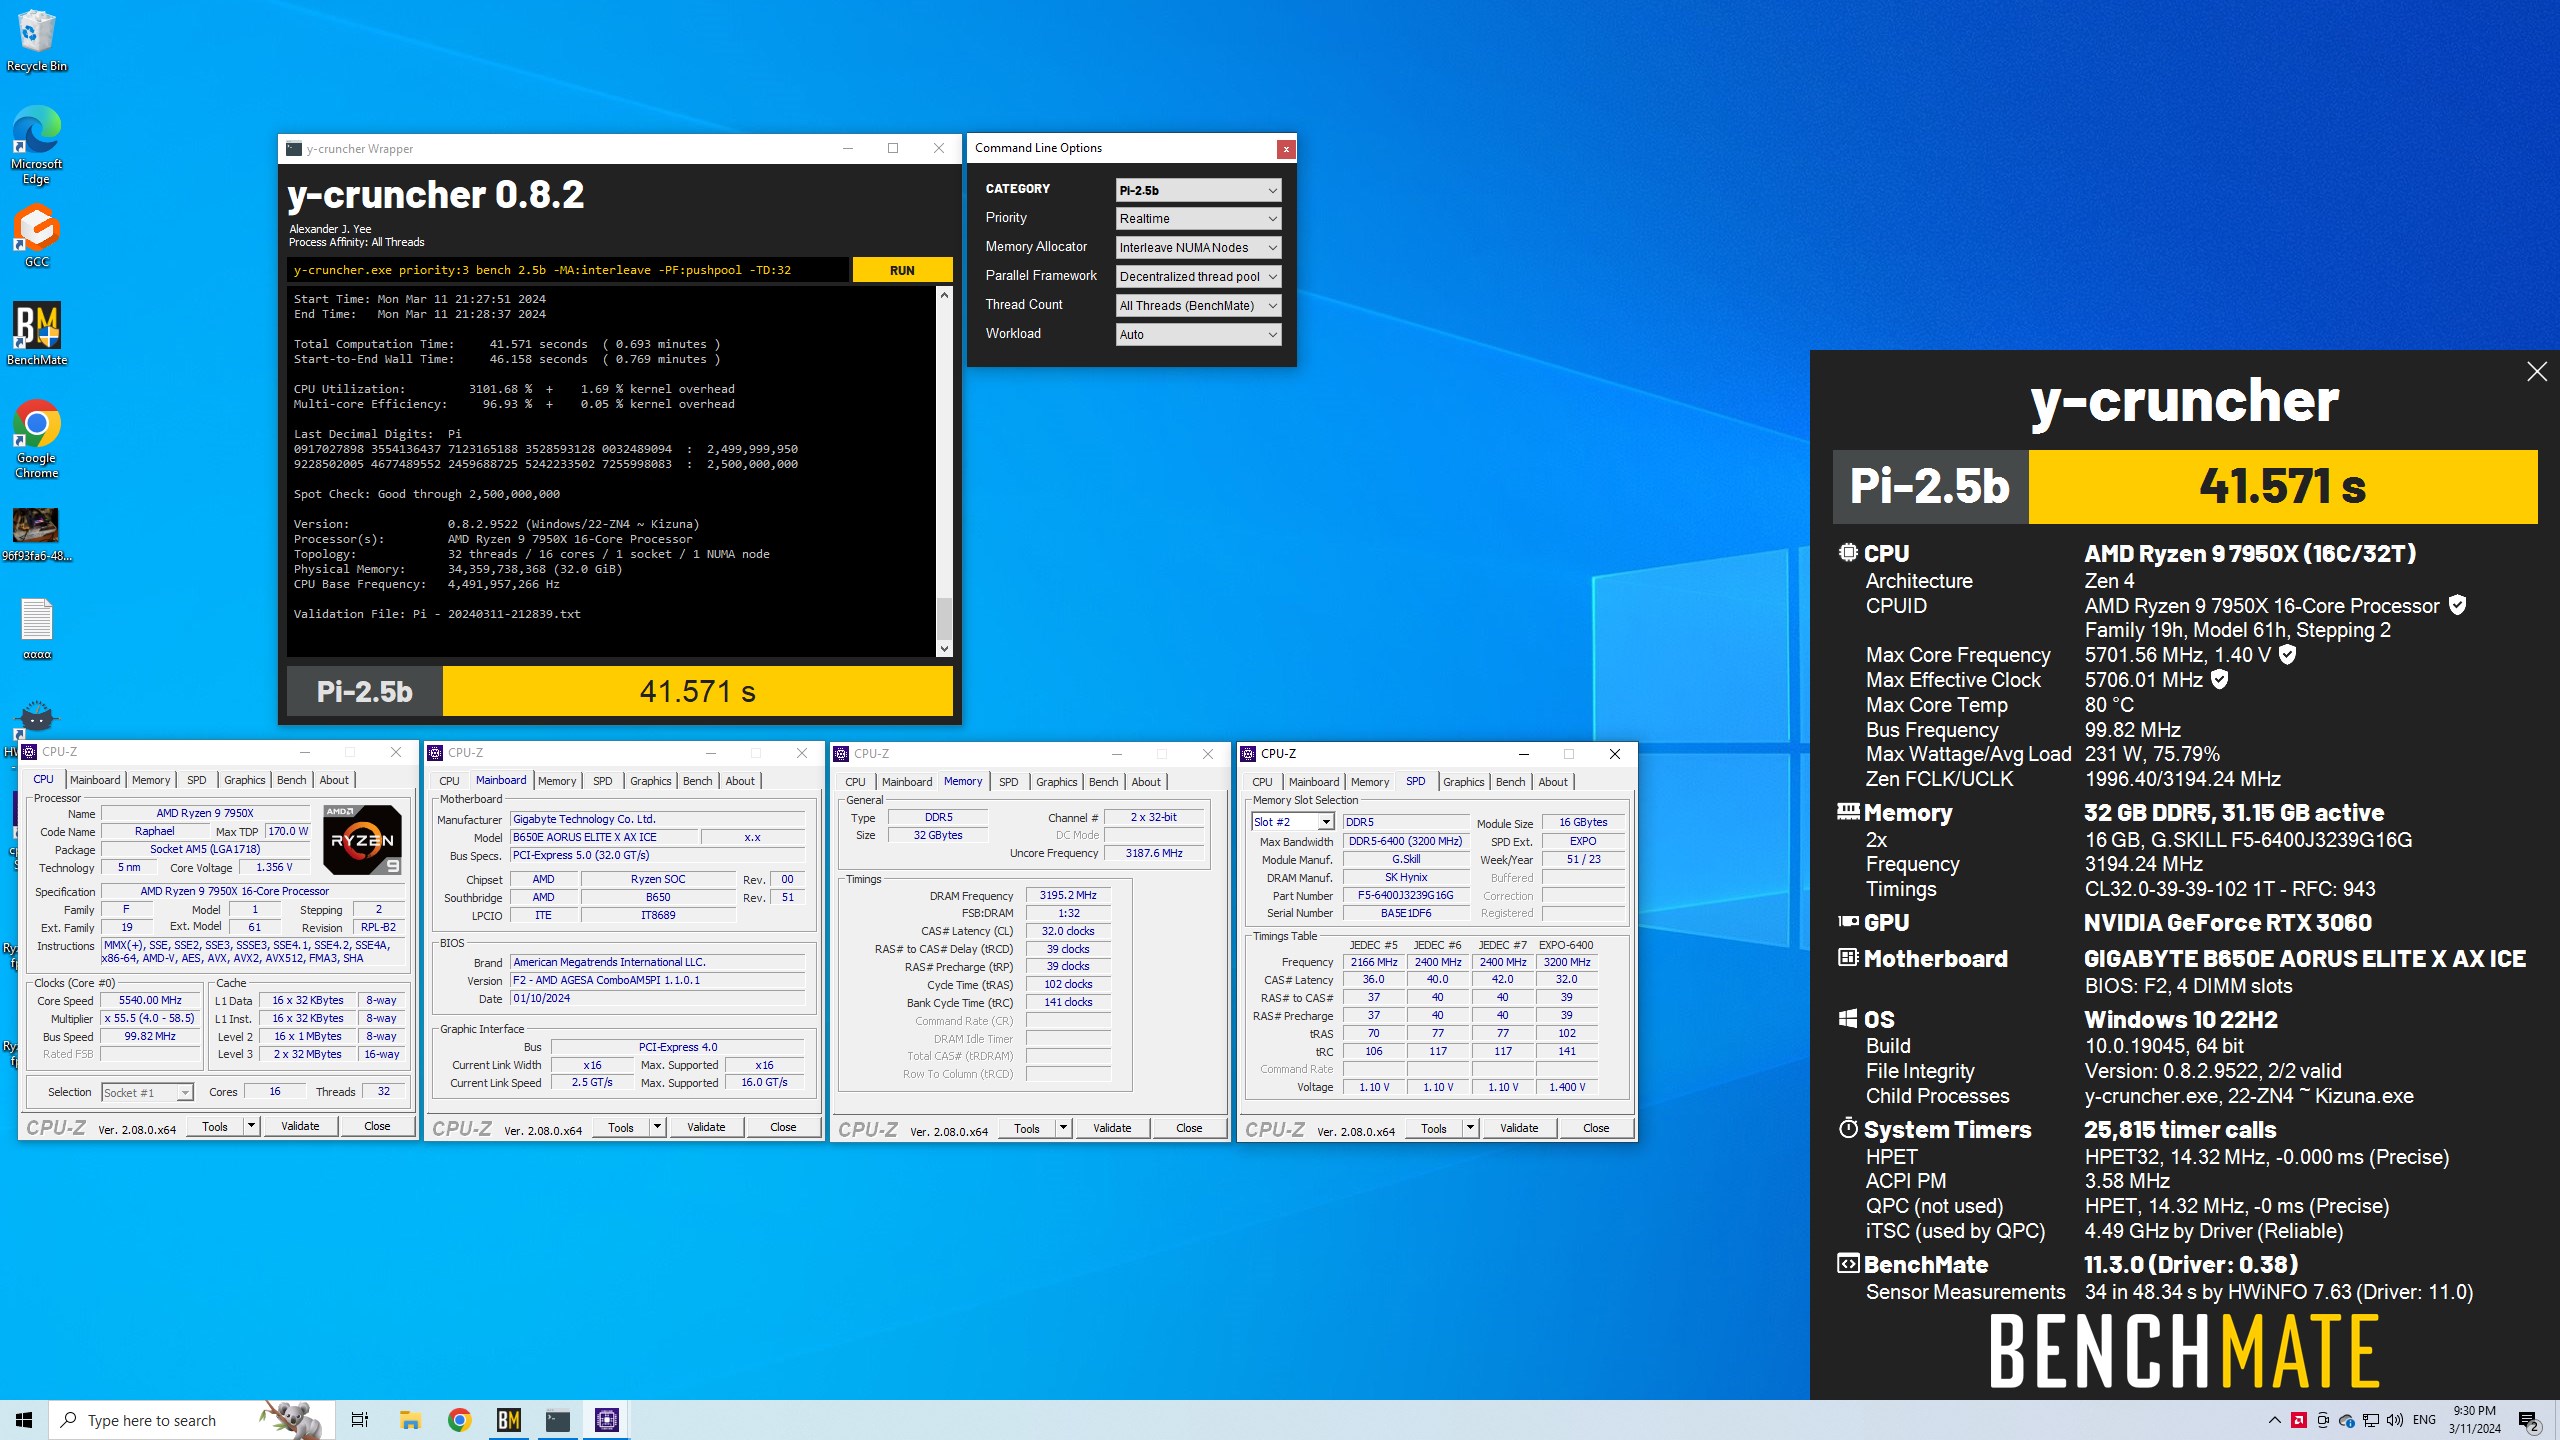Open the Workload dropdown set to Auto

tap(1198, 335)
